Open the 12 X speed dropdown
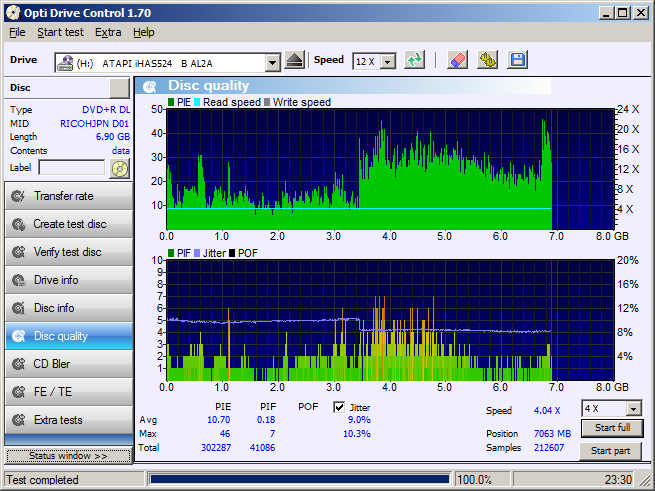The width and height of the screenshot is (655, 491). point(388,62)
